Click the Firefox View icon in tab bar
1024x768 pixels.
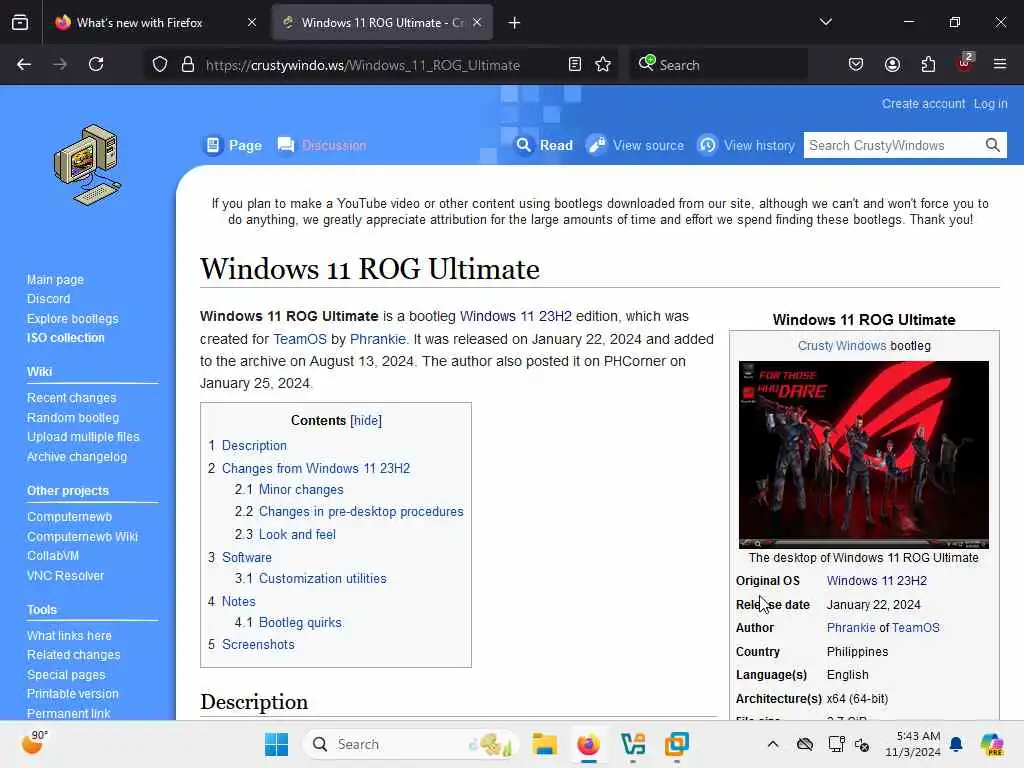20,23
